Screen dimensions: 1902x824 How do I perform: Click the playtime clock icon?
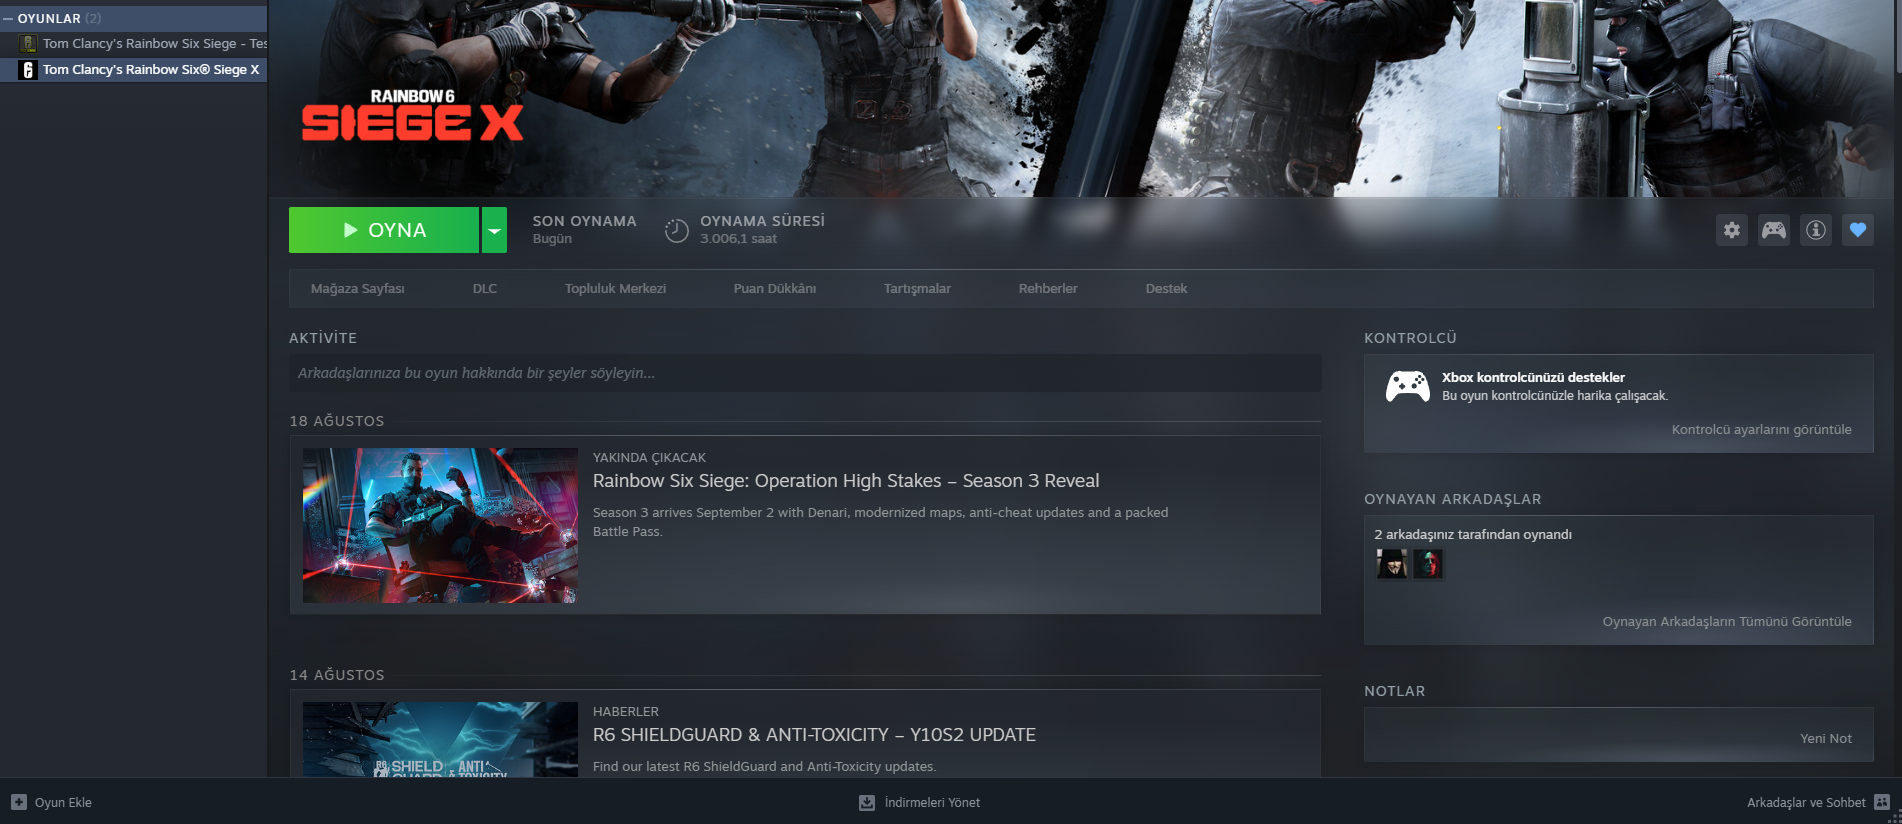(677, 230)
